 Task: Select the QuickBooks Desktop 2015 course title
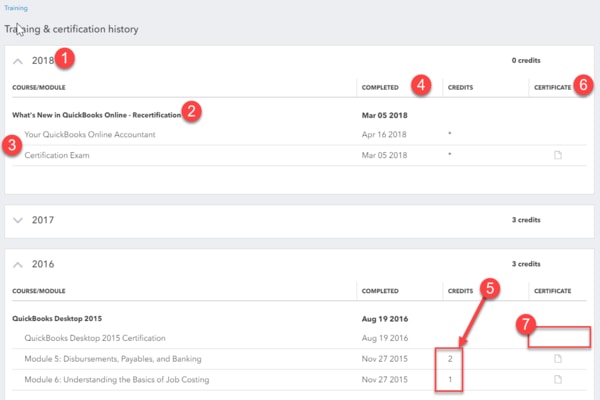coord(57,318)
